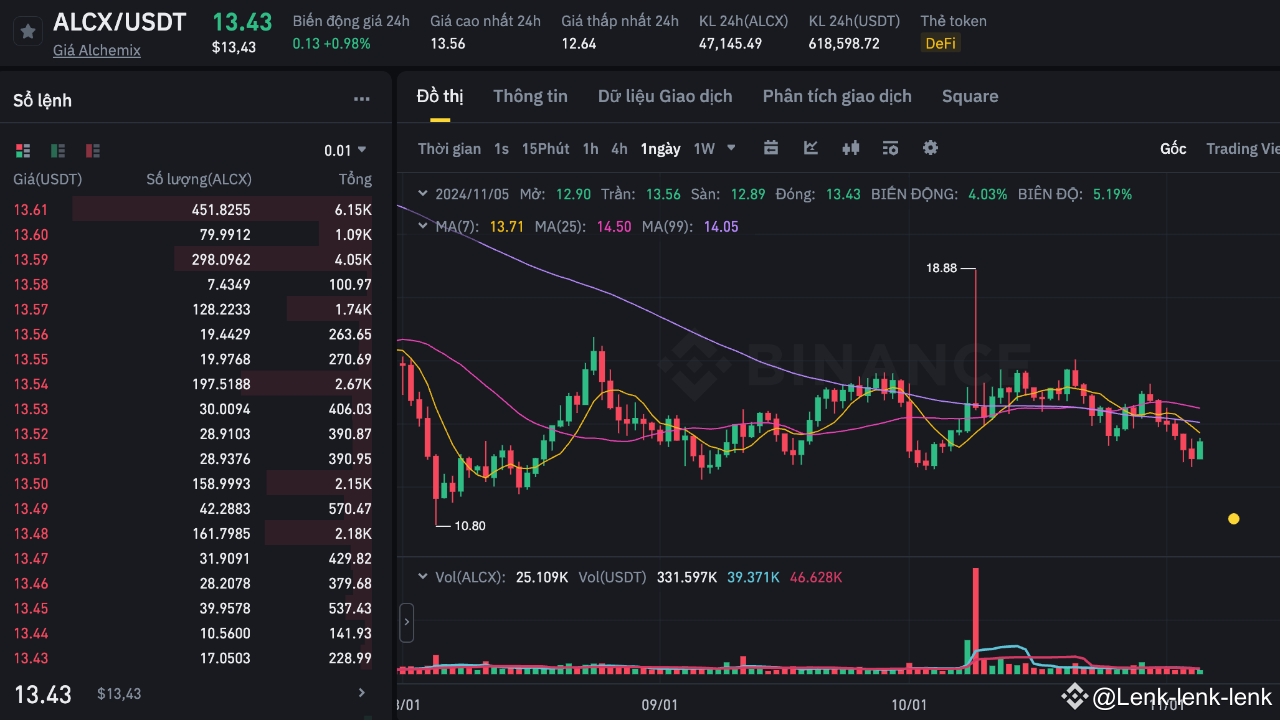The image size is (1280, 720).
Task: Open chart display settings list icon
Action: pos(890,147)
